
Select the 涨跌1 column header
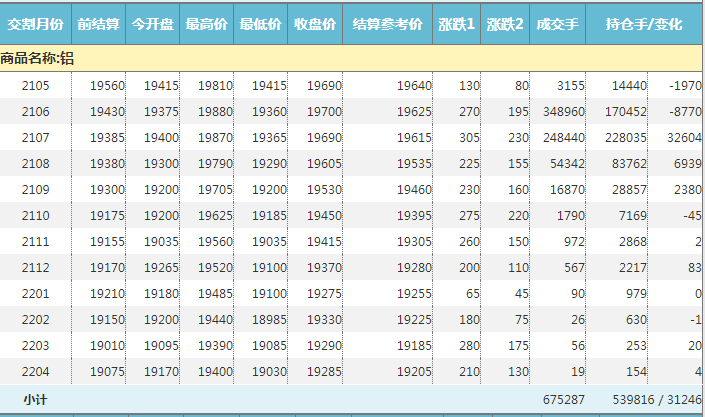coord(457,23)
